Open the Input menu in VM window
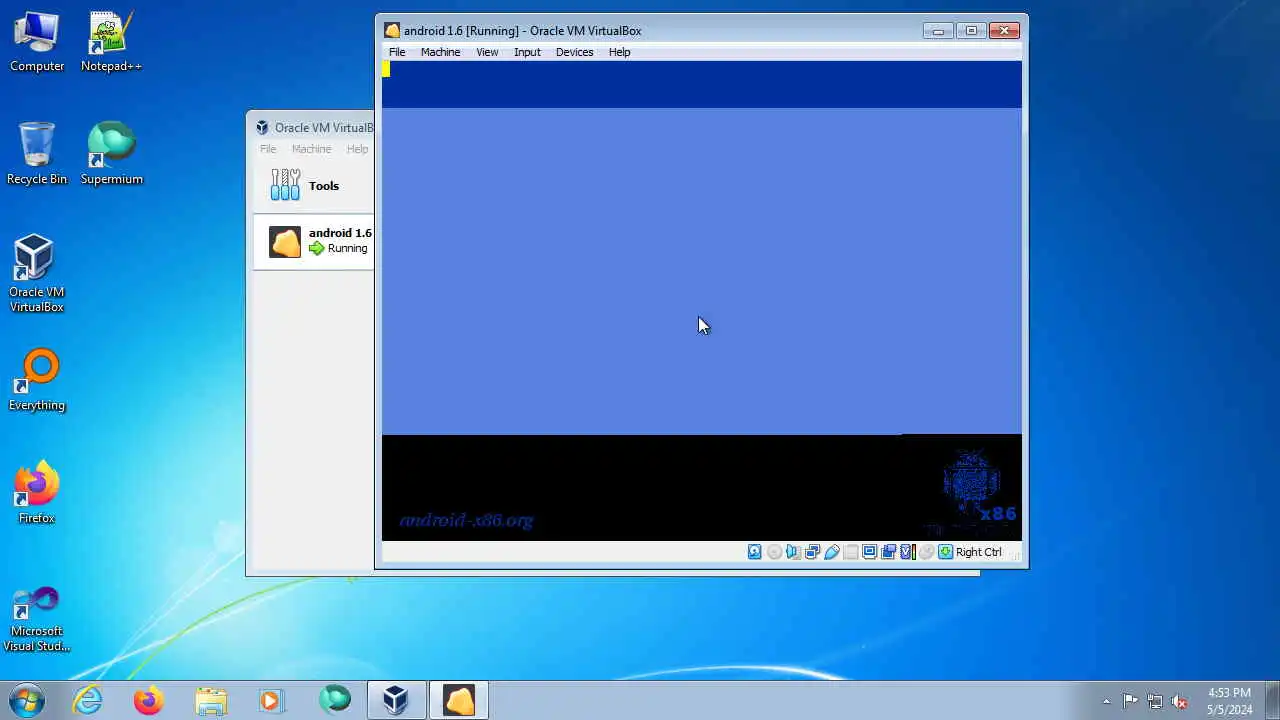 [x=527, y=52]
